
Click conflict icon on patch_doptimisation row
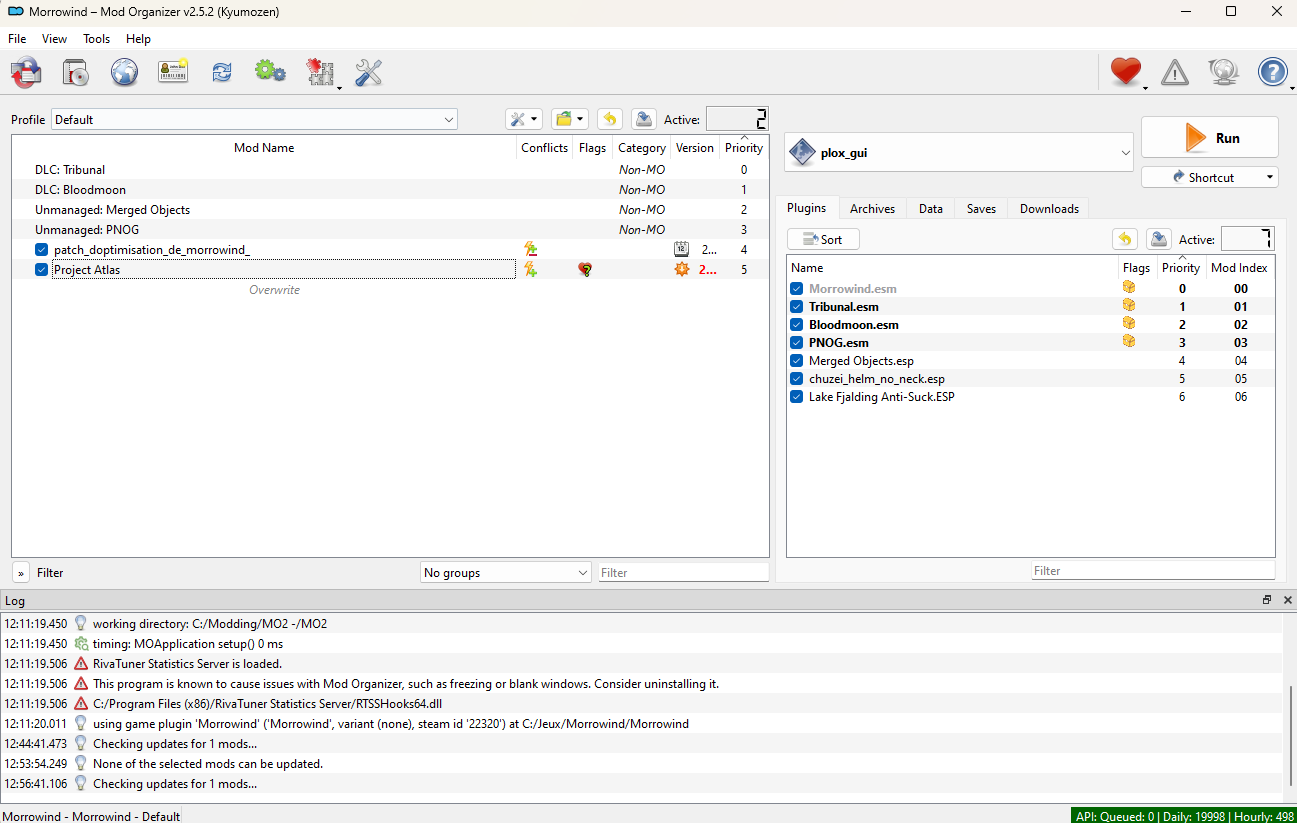point(531,249)
